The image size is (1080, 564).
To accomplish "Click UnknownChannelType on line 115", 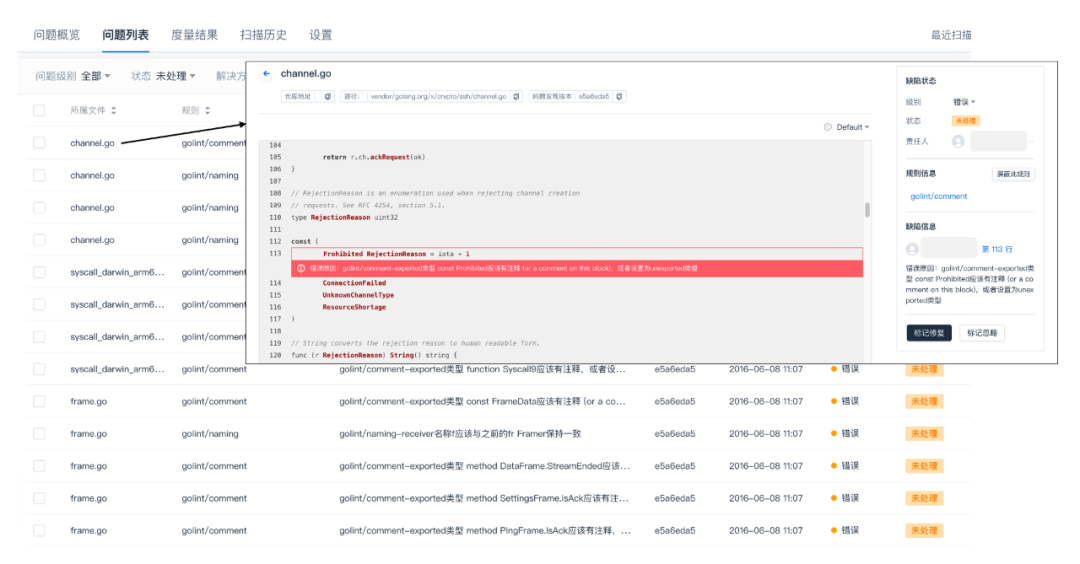I will [x=358, y=295].
